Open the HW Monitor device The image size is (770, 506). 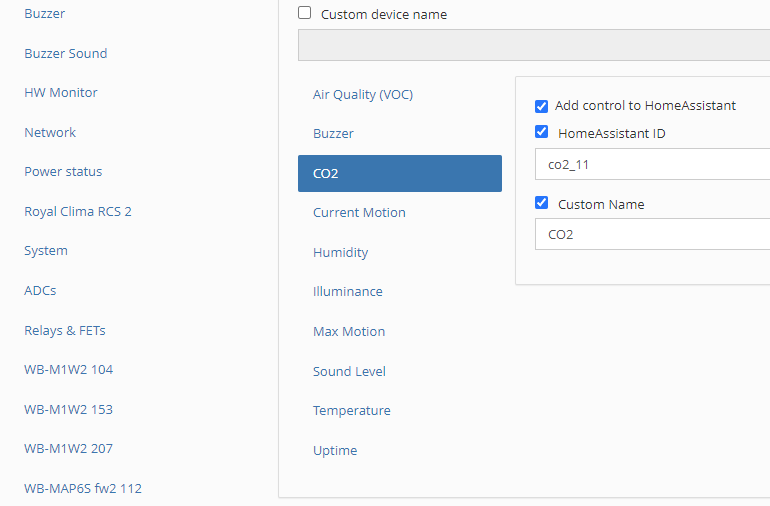coord(61,93)
